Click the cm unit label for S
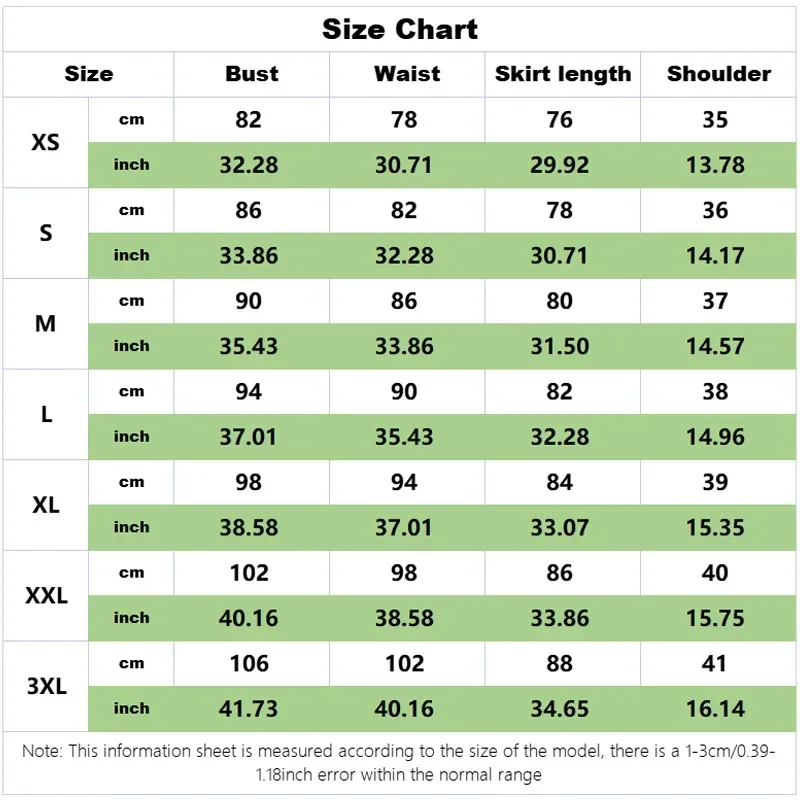The image size is (800, 800). point(131,210)
